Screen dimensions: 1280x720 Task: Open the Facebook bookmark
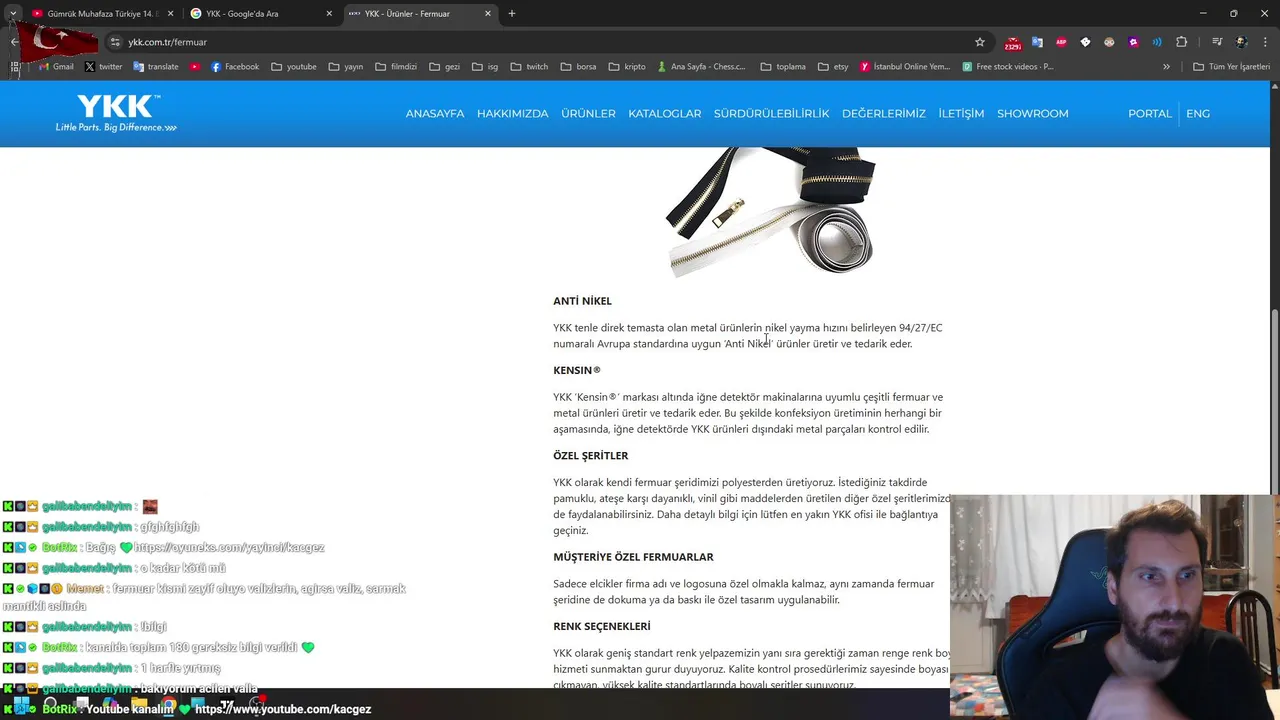coord(235,67)
